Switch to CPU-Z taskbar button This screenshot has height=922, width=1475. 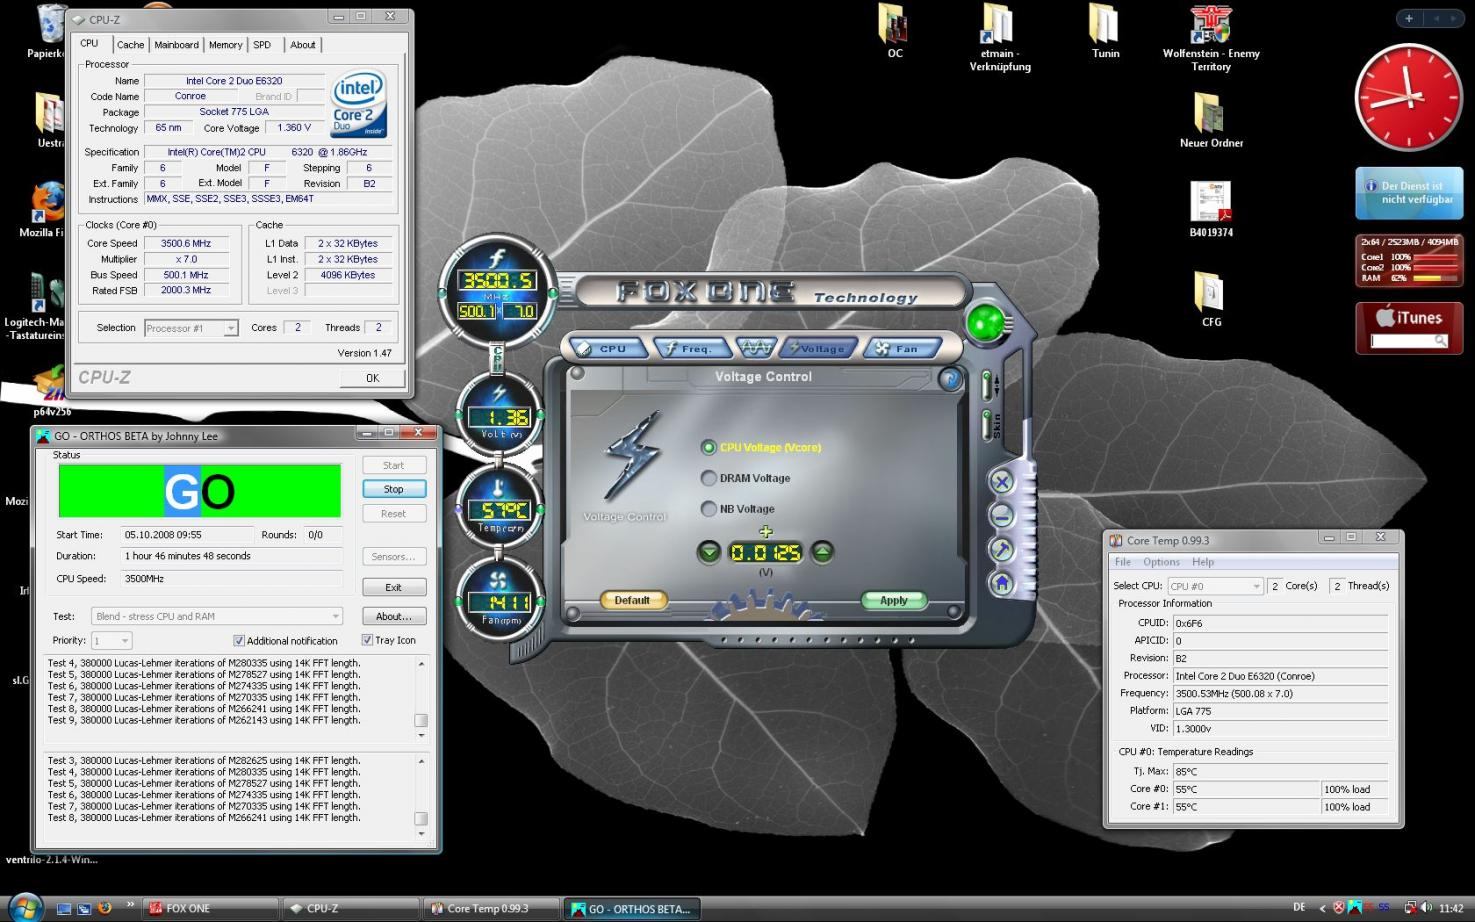(350, 908)
